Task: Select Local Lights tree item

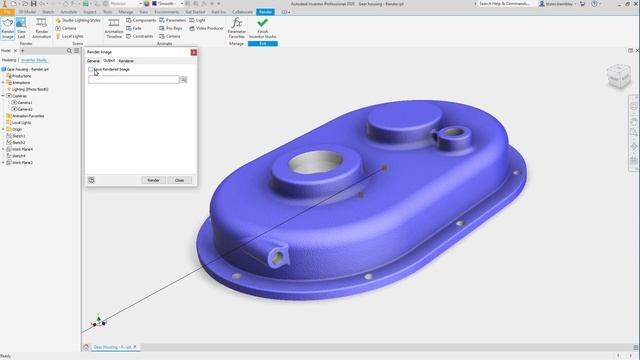Action: [18, 122]
